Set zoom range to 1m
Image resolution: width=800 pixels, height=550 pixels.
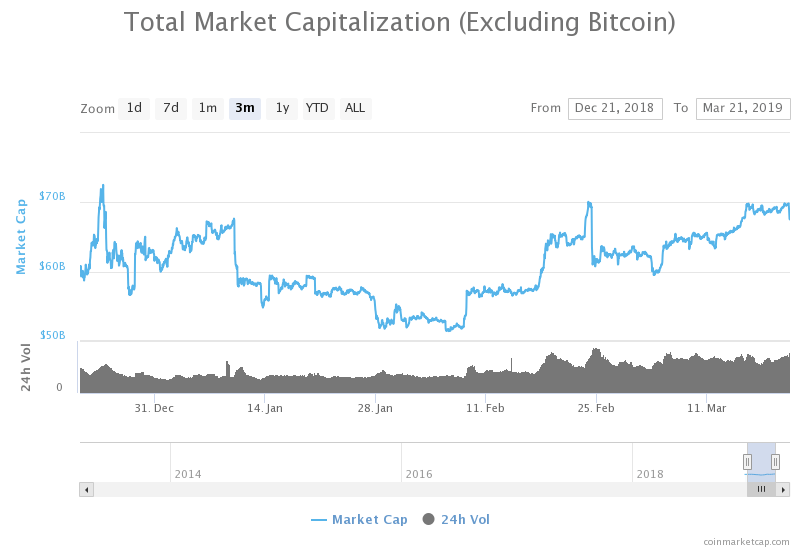(x=208, y=108)
